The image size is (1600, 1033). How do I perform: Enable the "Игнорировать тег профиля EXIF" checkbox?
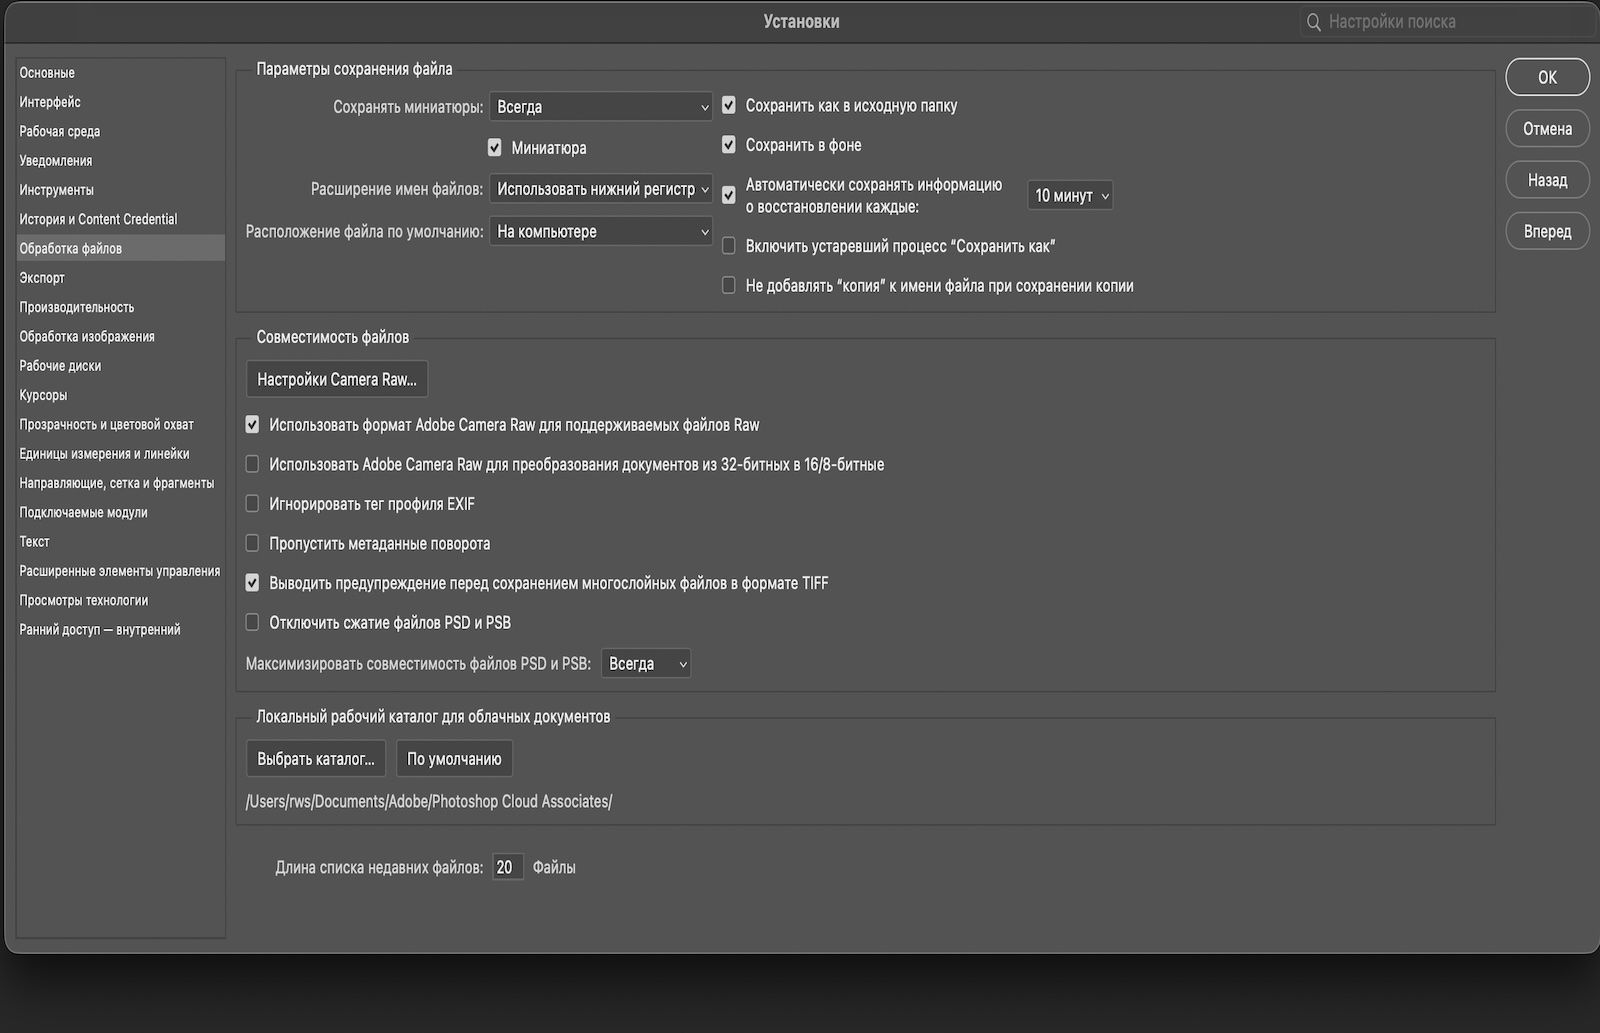pyautogui.click(x=252, y=503)
